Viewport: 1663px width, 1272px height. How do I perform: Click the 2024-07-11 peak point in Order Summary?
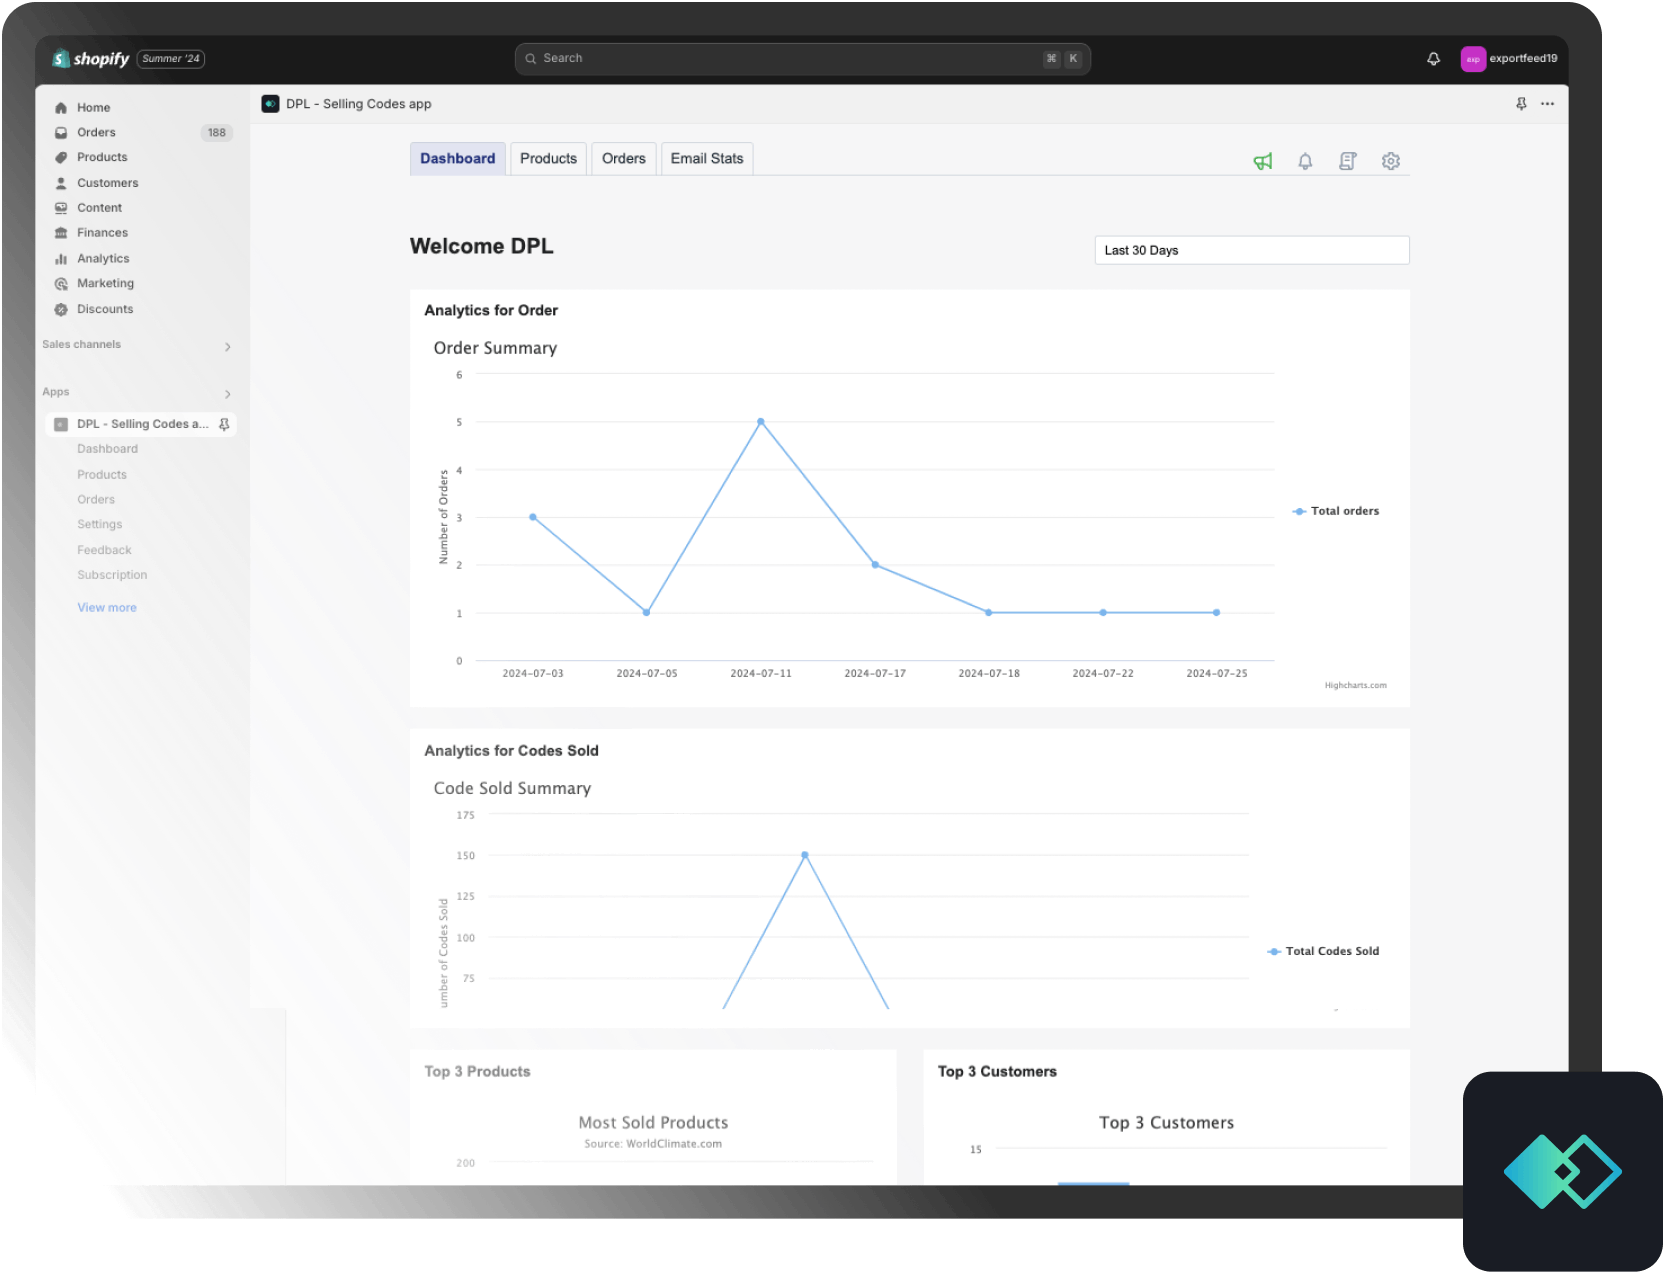(761, 422)
